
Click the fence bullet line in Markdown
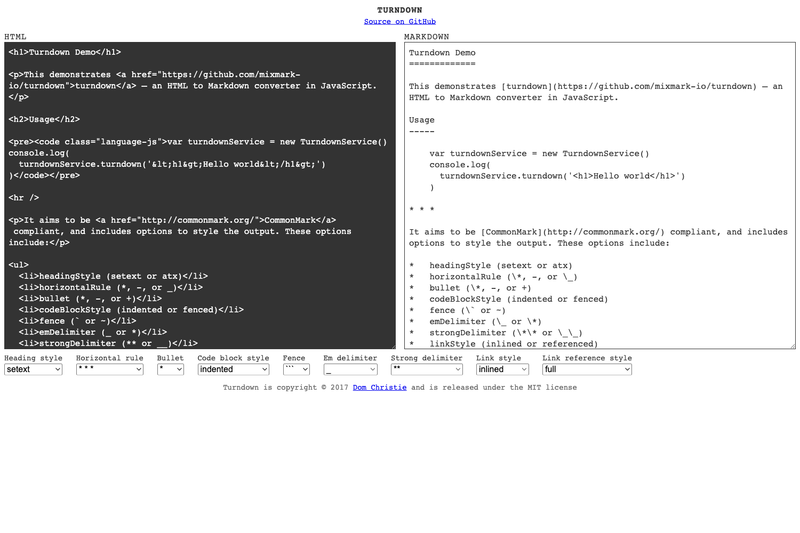pyautogui.click(x=457, y=311)
